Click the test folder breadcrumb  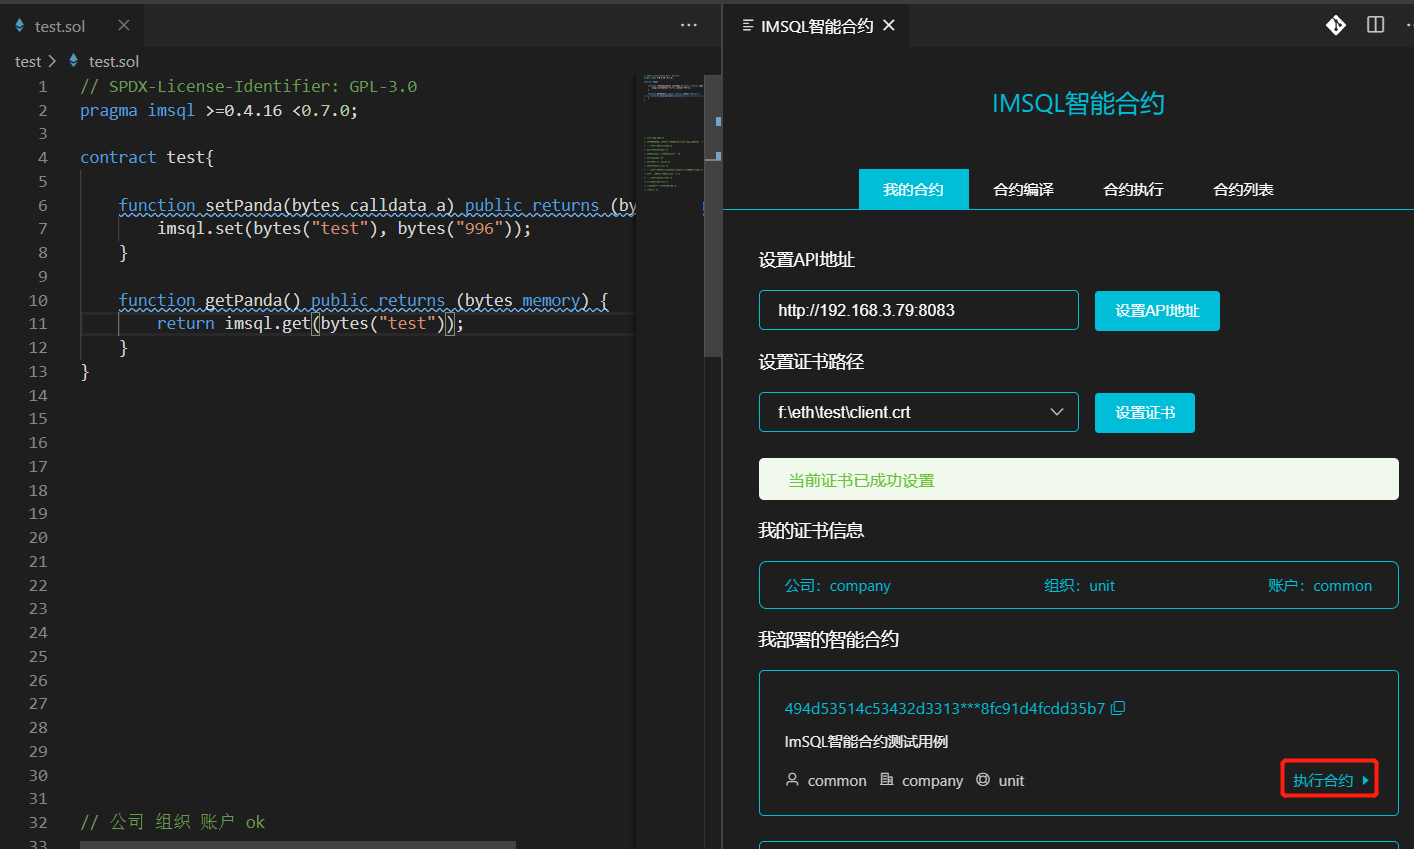pos(28,62)
